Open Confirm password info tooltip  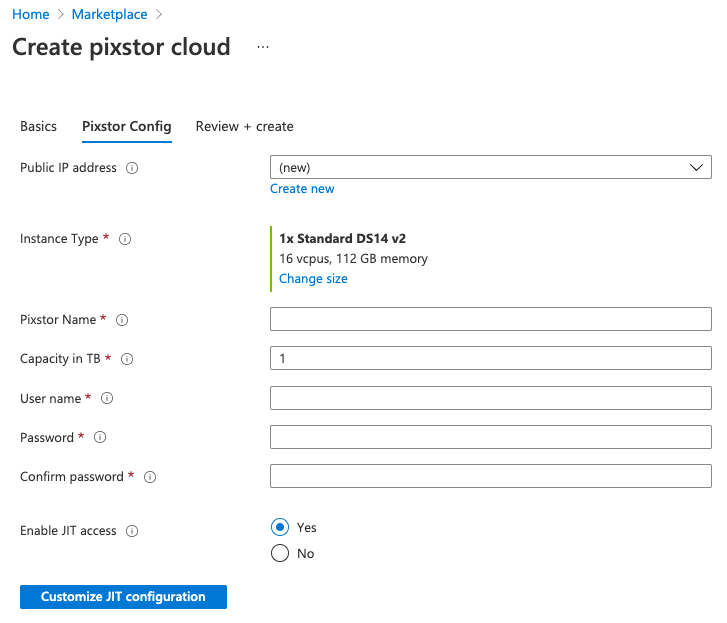pyautogui.click(x=150, y=477)
